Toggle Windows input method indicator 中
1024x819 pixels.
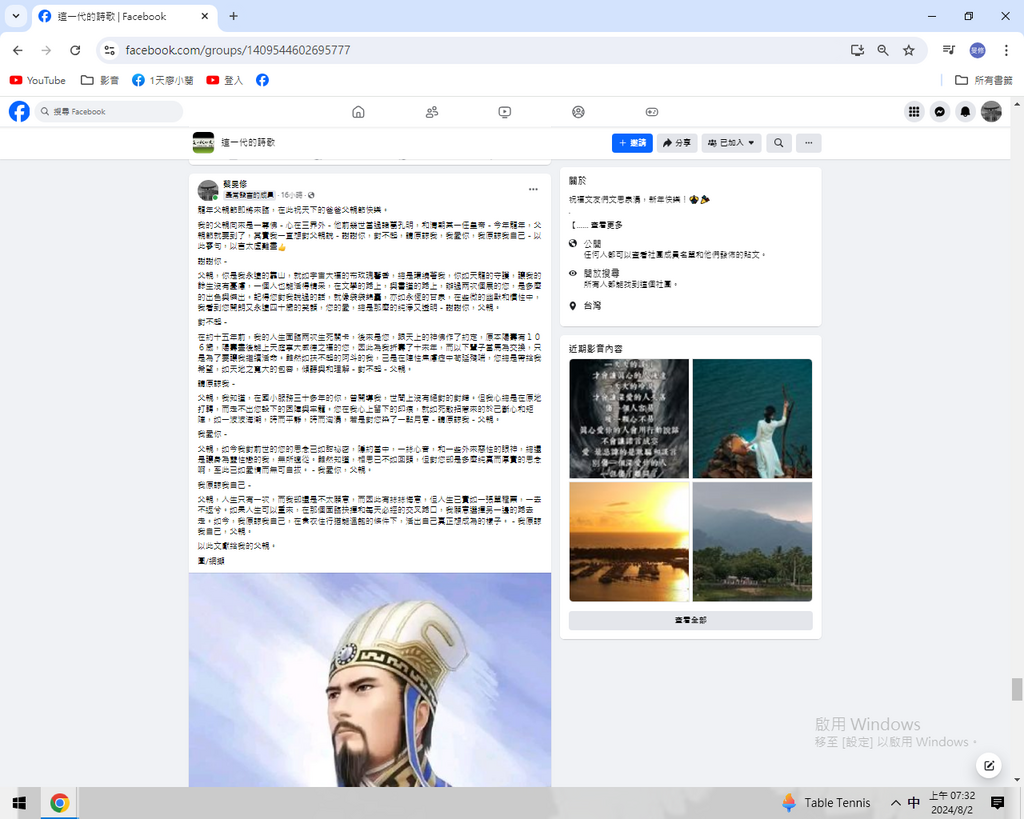tap(914, 803)
